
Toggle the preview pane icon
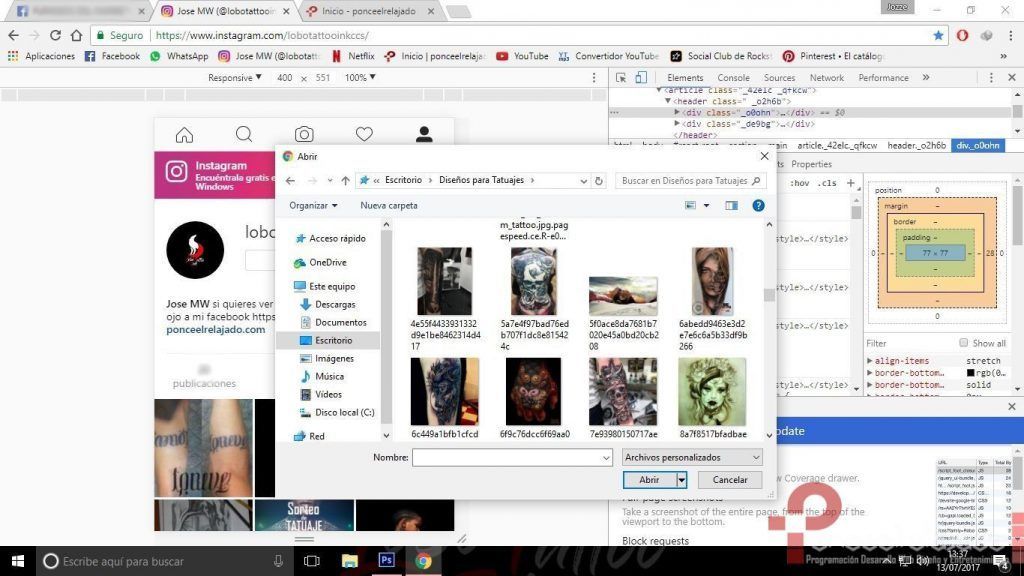(x=731, y=206)
